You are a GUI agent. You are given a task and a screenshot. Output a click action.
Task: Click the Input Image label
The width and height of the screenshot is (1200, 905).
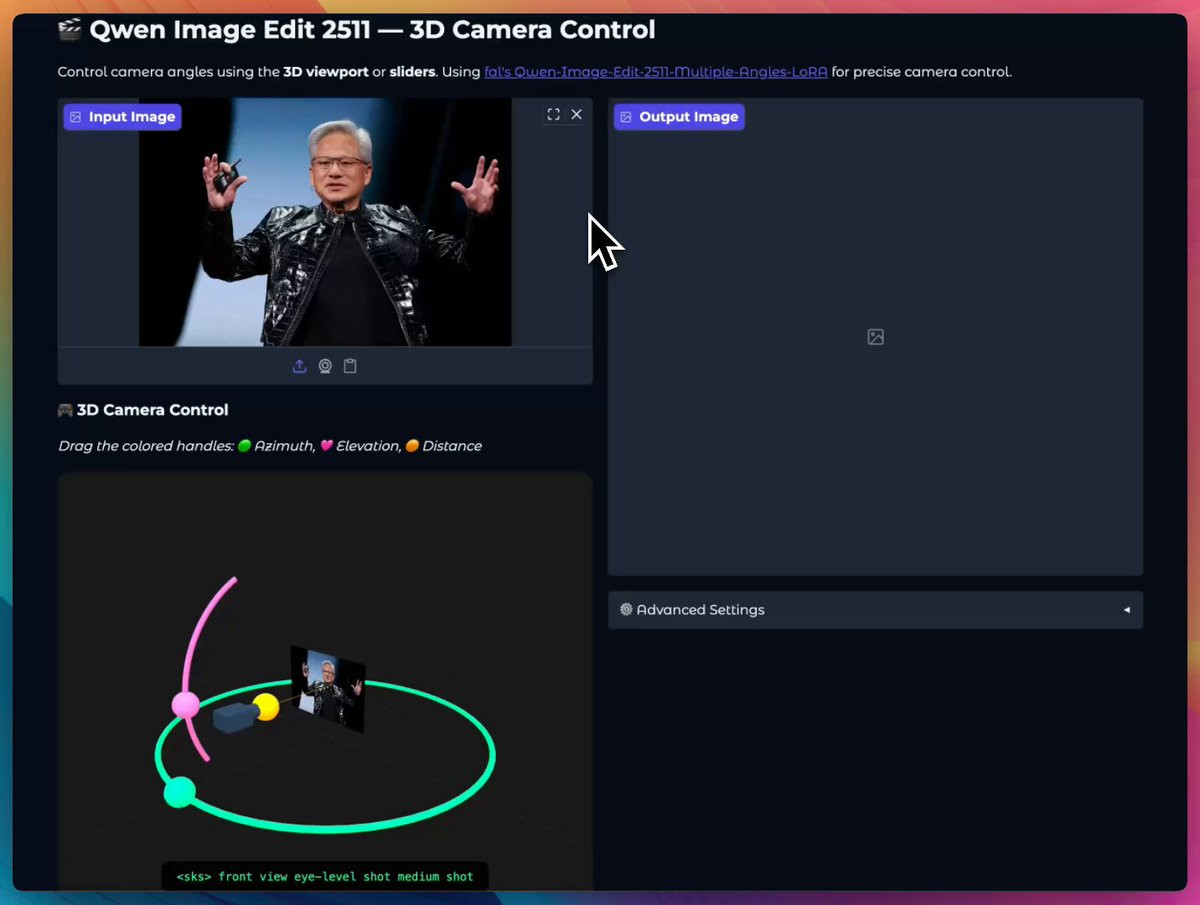click(122, 117)
